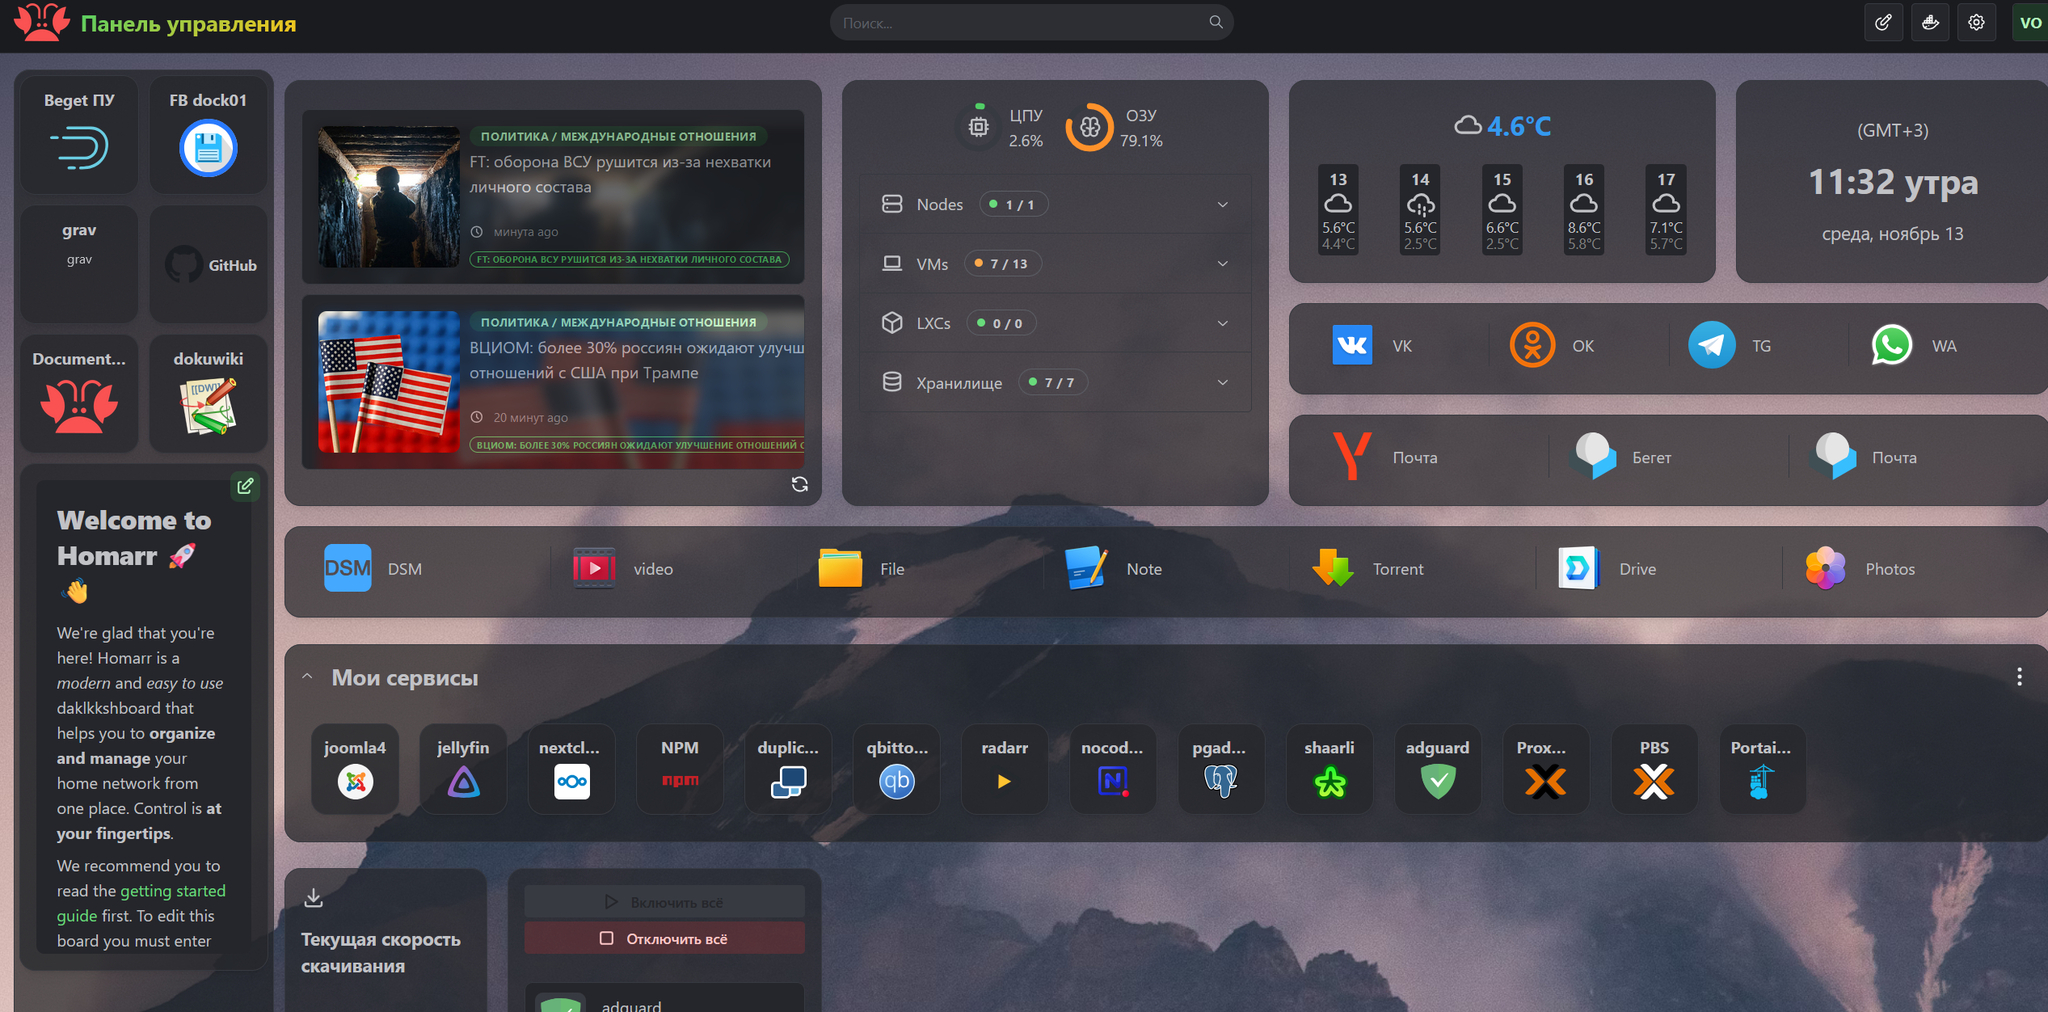Open the Proxmox service tile
Screen dimensions: 2048x1012
coord(1546,769)
